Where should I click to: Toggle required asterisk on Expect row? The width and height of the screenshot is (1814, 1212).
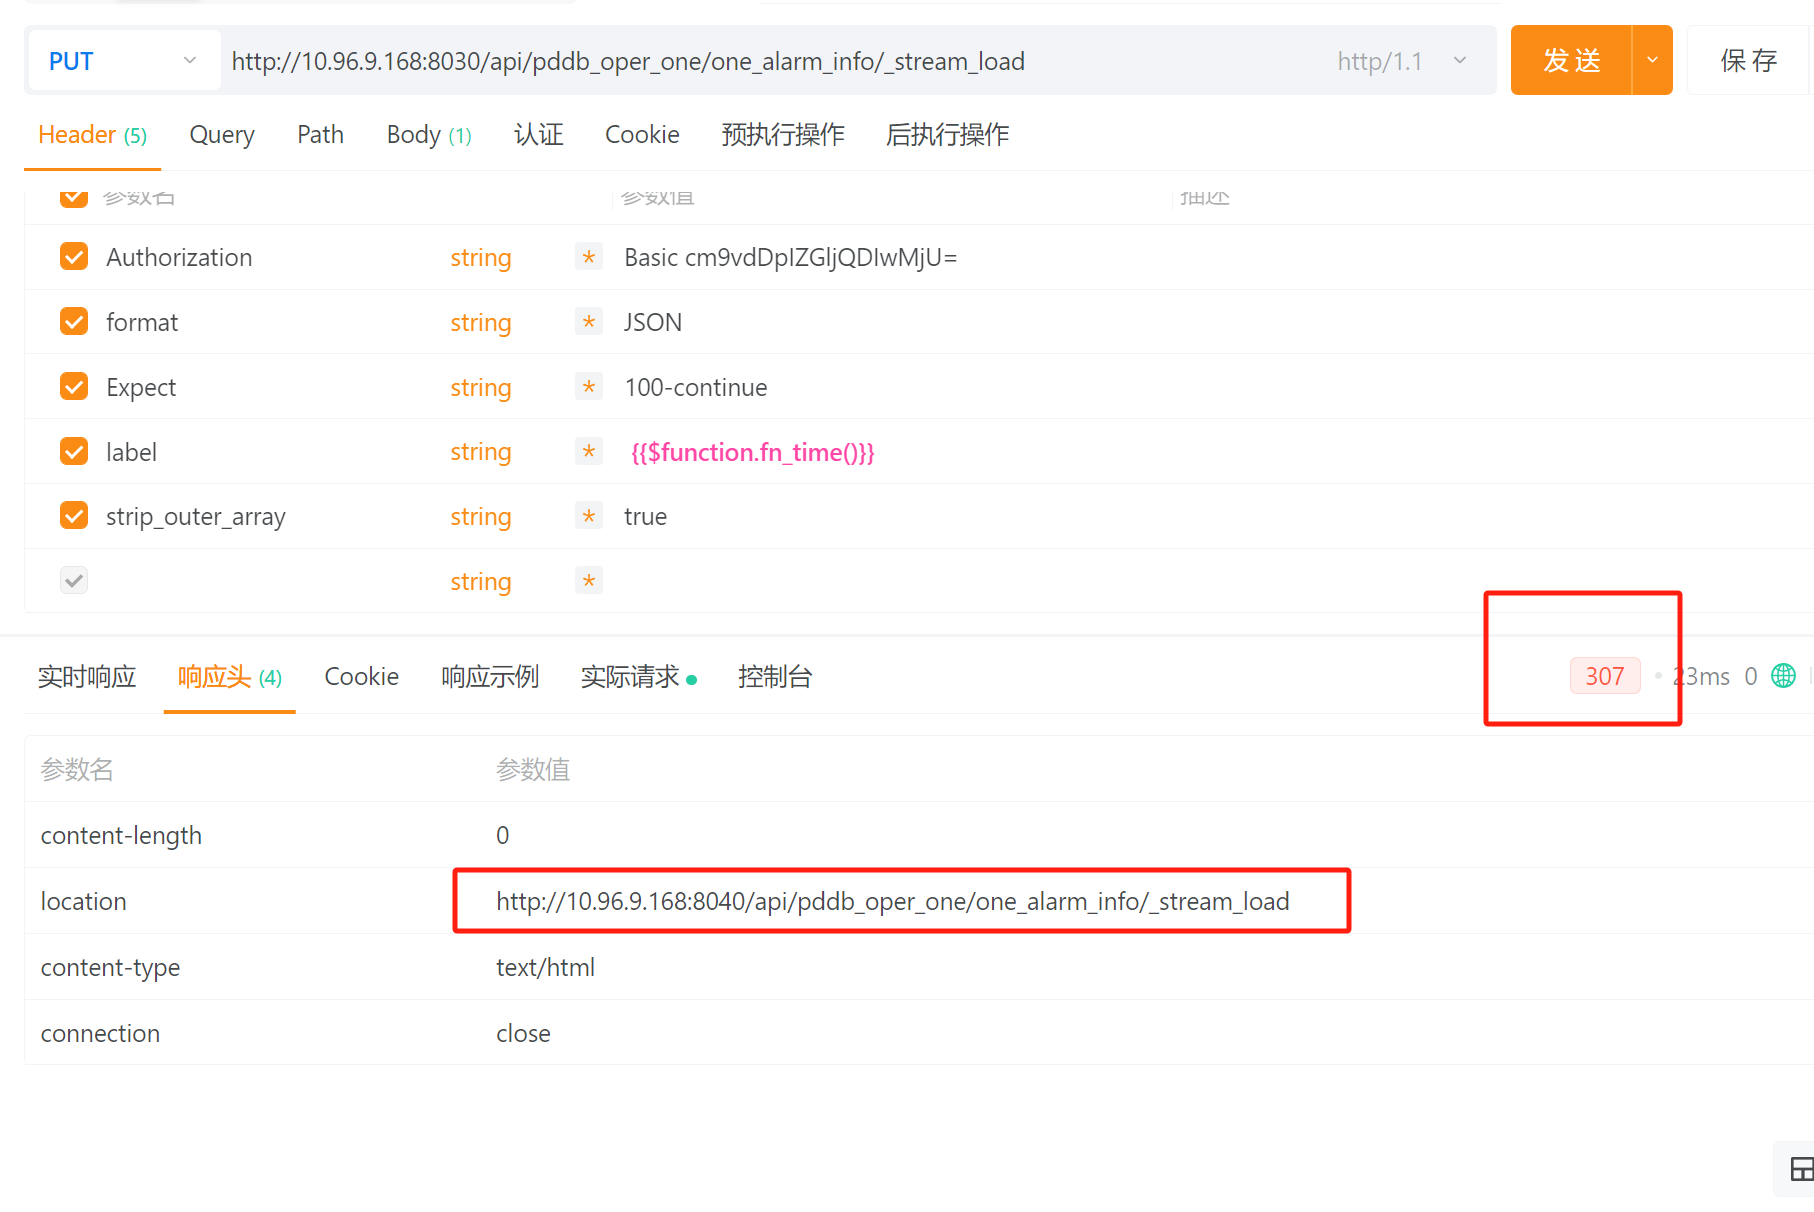(589, 387)
